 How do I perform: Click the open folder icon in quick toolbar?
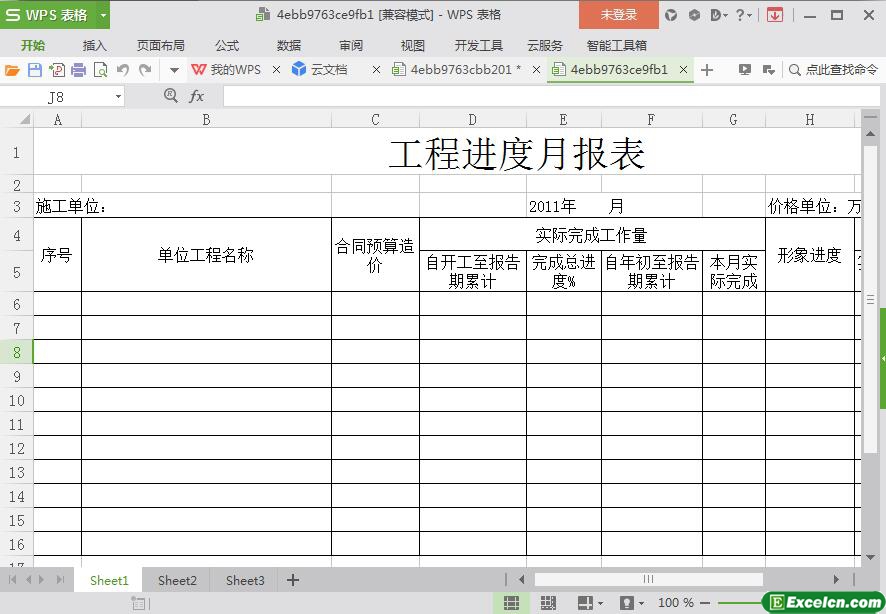12,70
